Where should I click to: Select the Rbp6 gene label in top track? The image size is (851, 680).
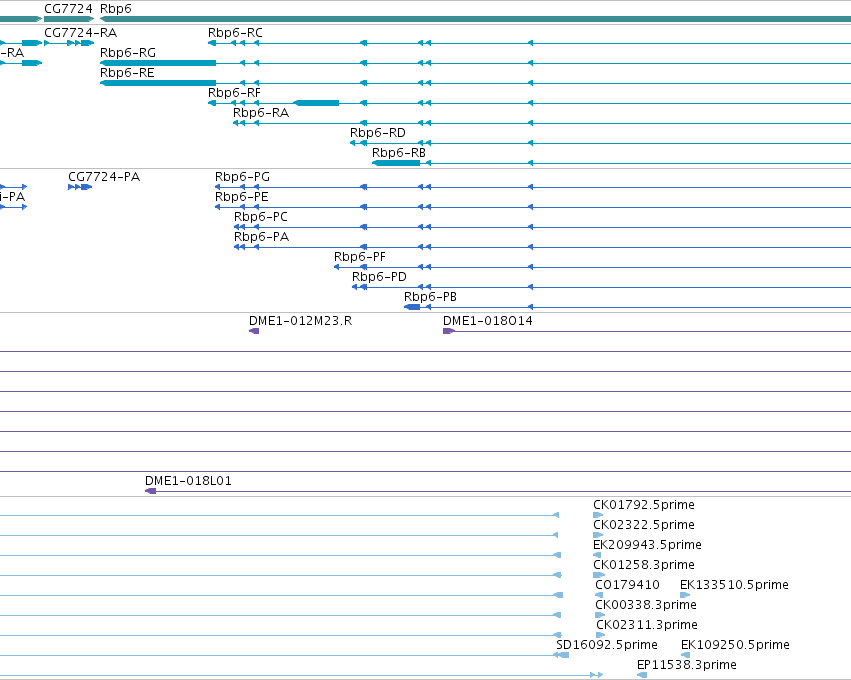pyautogui.click(x=116, y=9)
